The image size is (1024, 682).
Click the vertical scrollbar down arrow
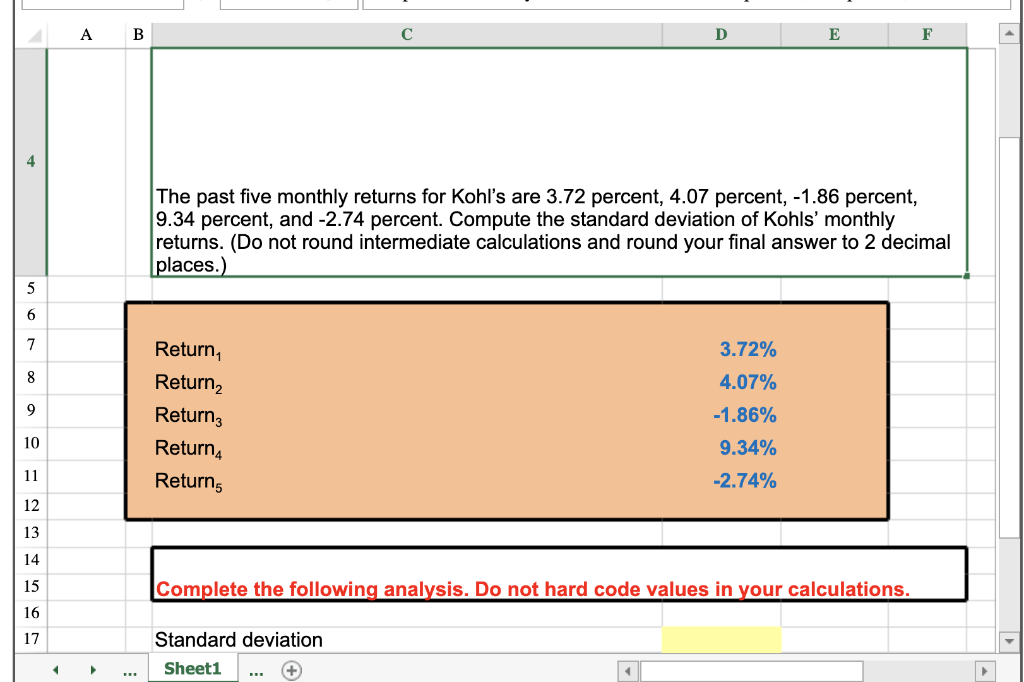(1009, 640)
